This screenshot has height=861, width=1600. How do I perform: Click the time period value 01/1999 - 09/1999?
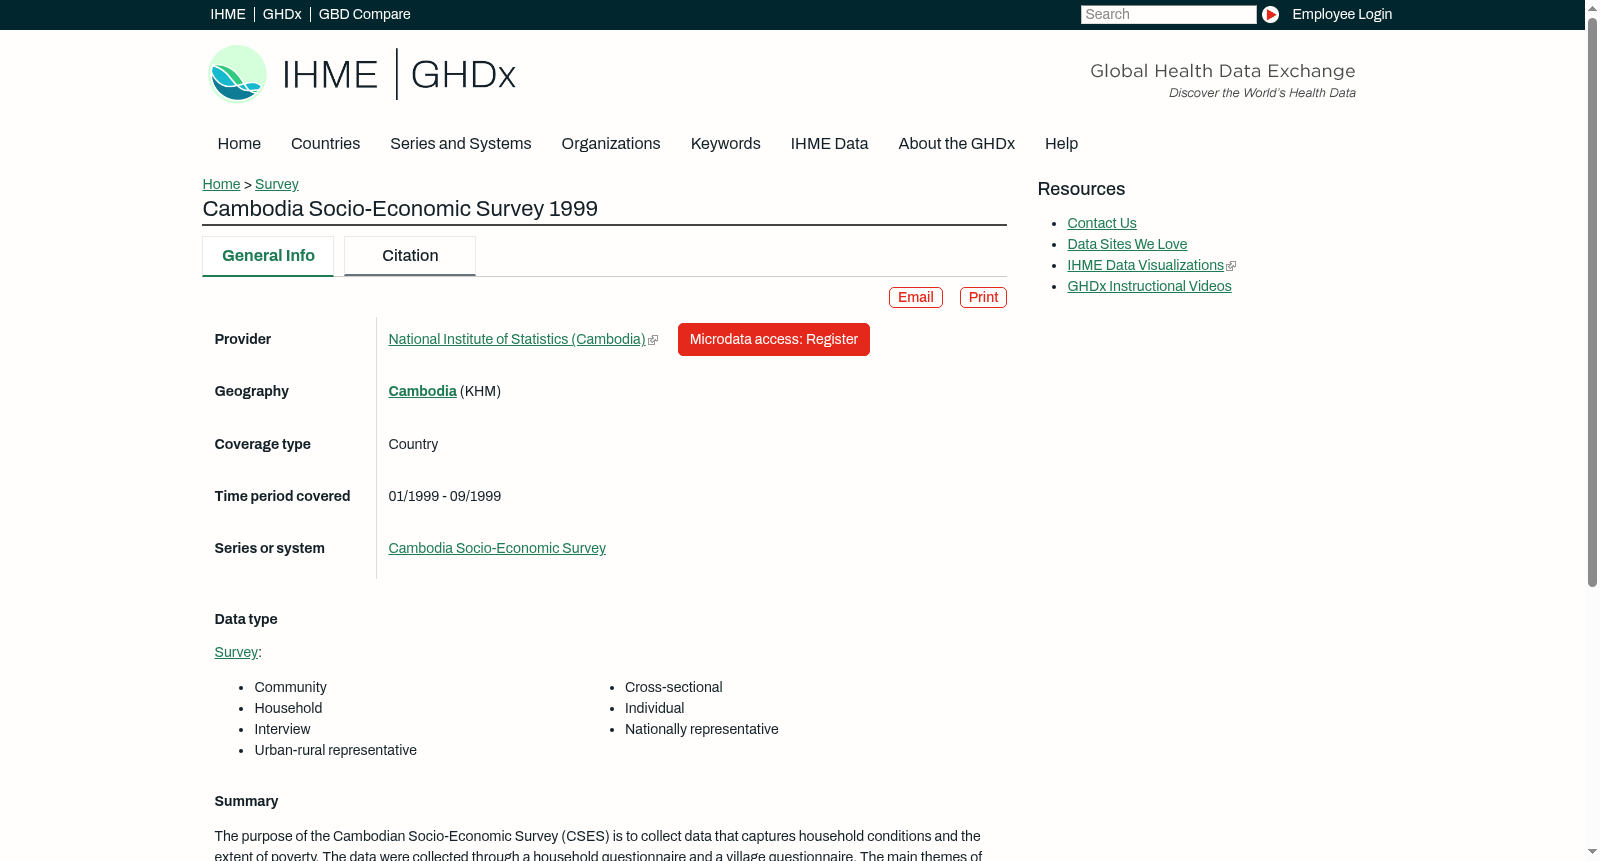point(445,496)
